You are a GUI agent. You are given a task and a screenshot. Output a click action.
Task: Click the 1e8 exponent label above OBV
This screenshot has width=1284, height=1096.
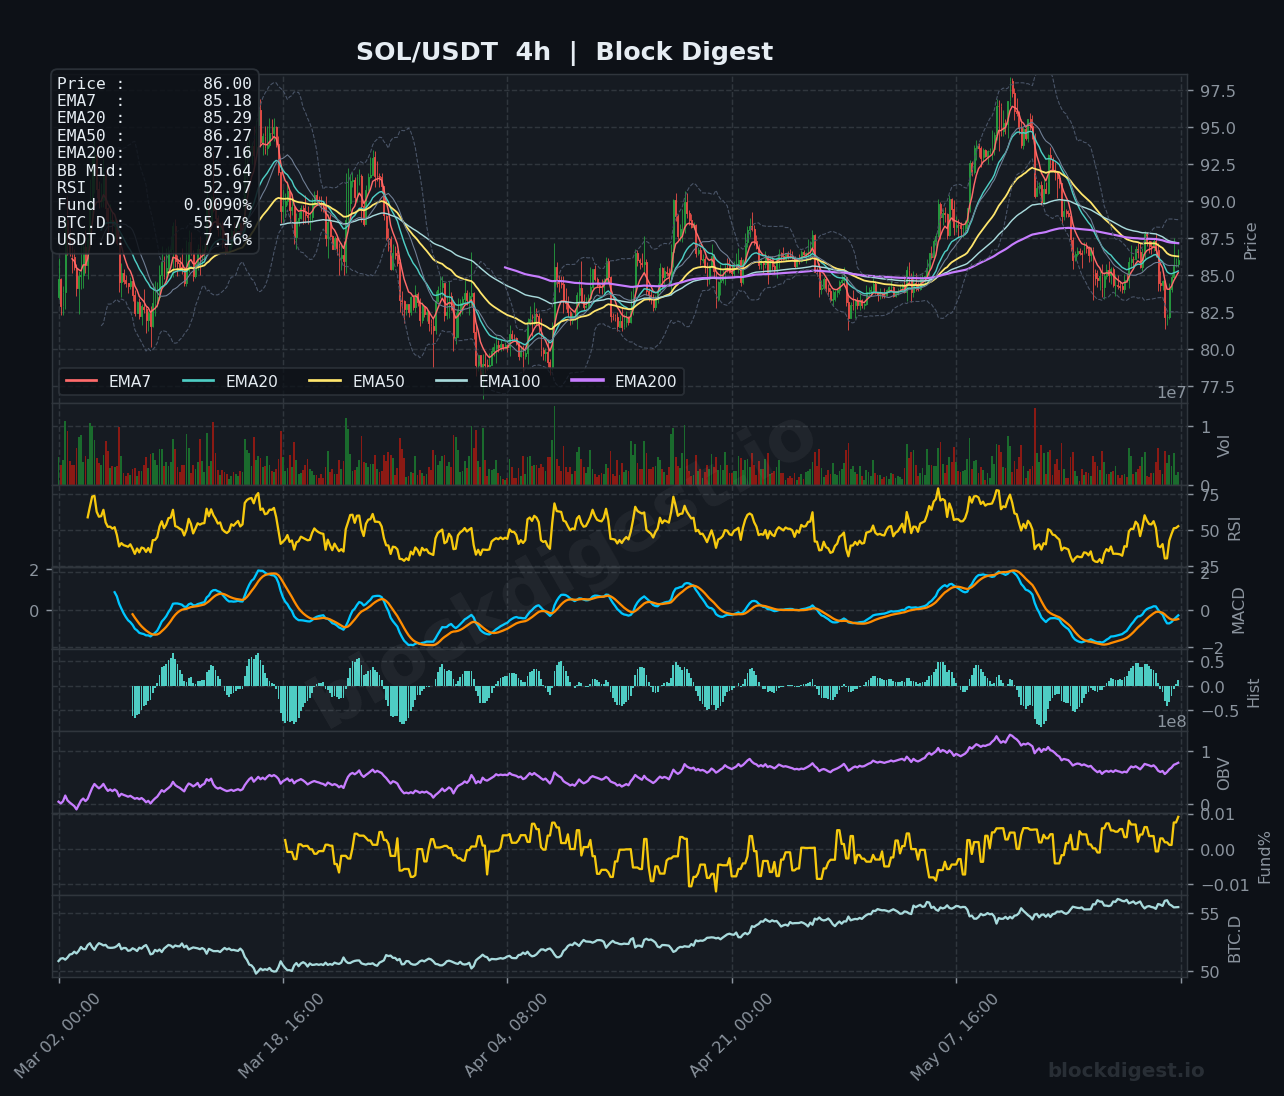click(1172, 722)
